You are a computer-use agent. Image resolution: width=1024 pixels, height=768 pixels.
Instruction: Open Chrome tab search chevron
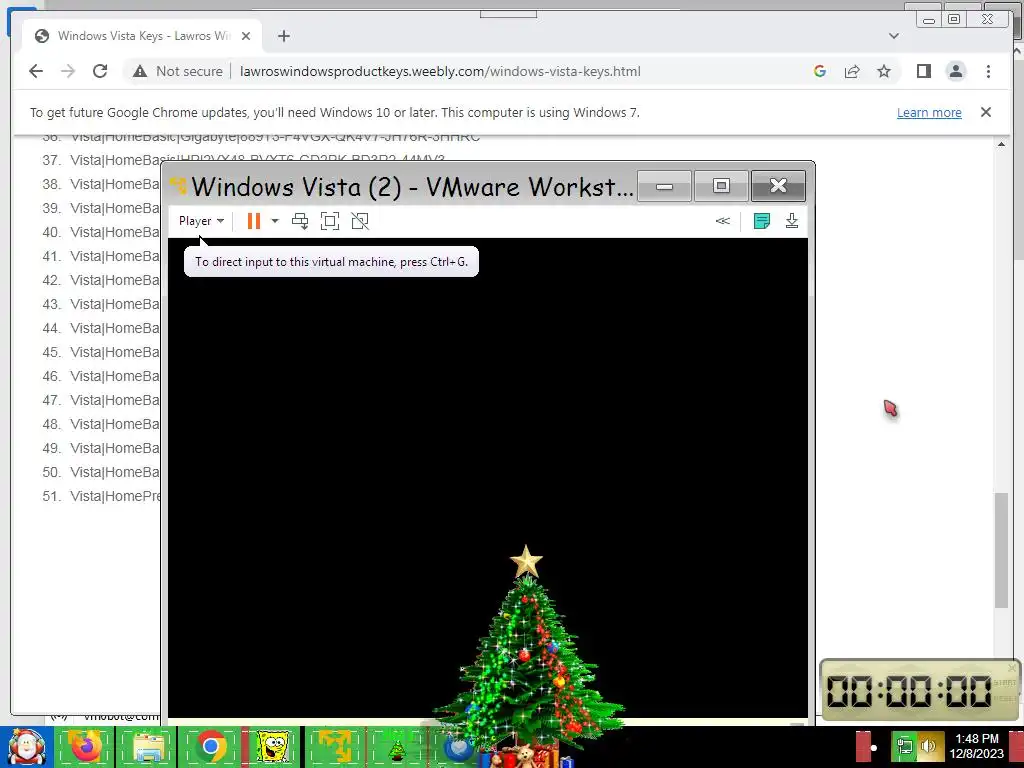pos(894,36)
